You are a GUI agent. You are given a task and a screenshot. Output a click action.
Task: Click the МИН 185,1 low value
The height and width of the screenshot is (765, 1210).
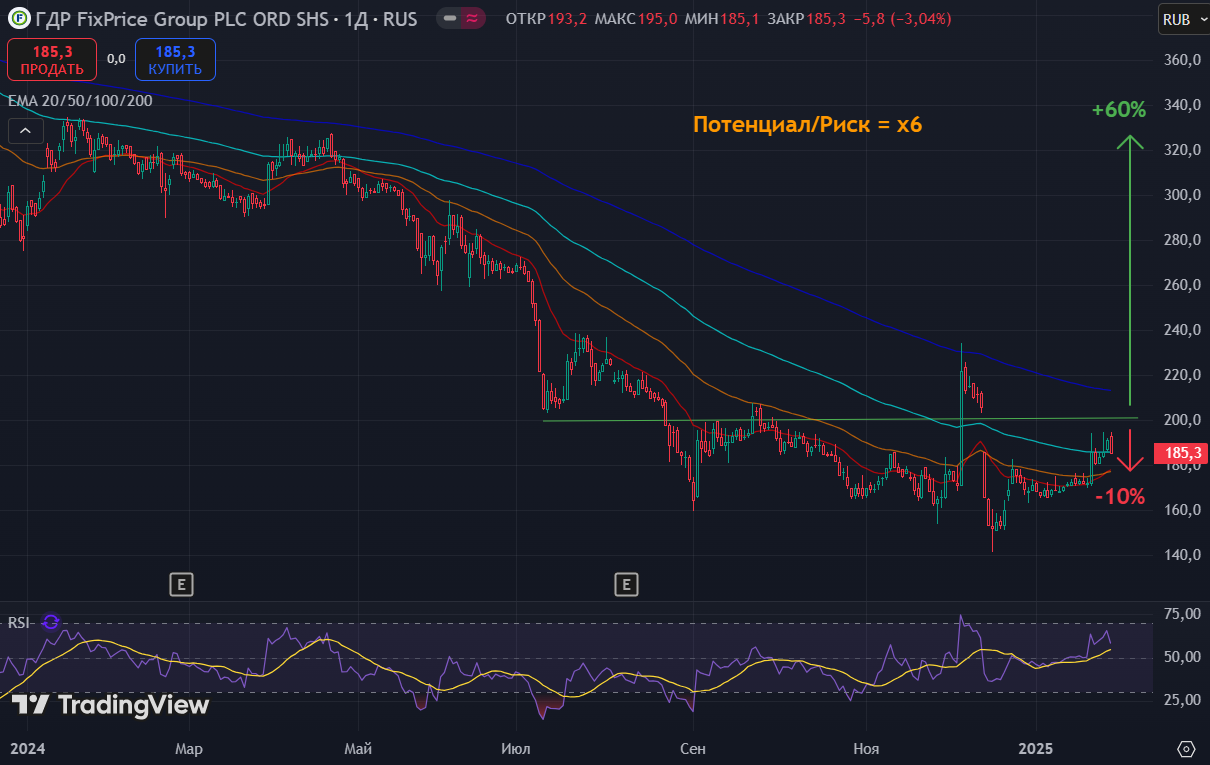pyautogui.click(x=722, y=19)
